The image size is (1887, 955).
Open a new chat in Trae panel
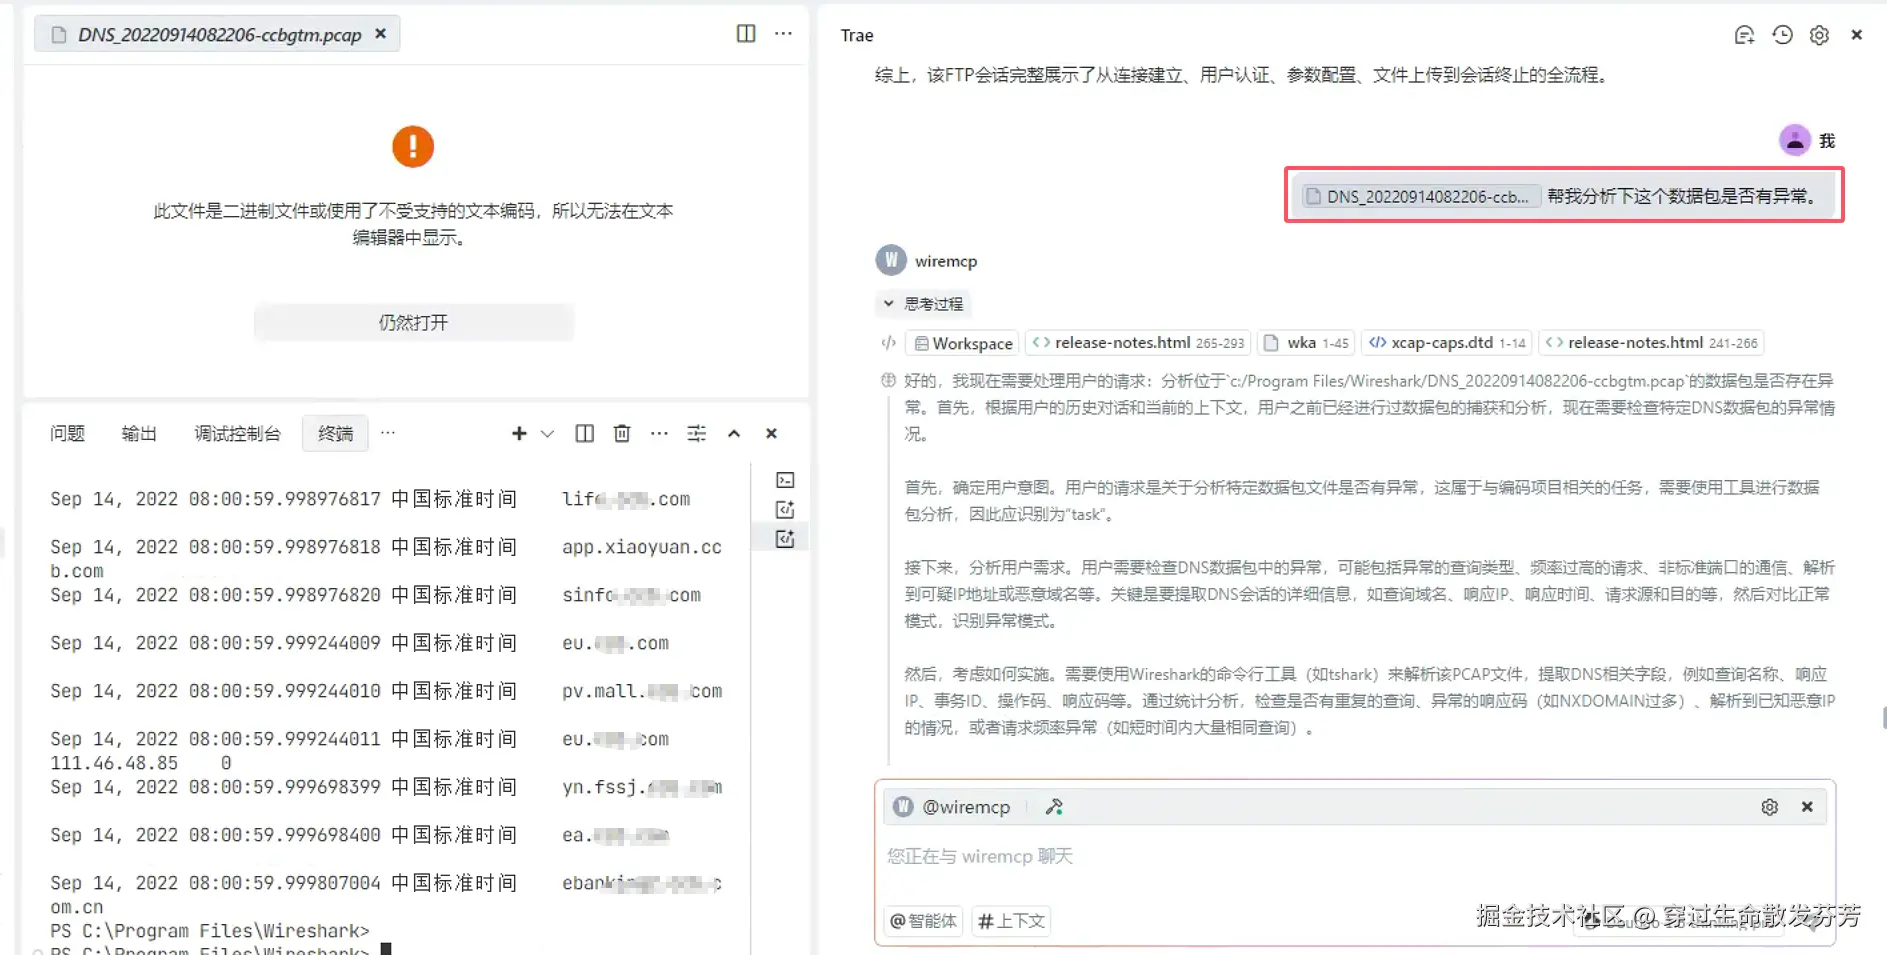click(x=1744, y=35)
